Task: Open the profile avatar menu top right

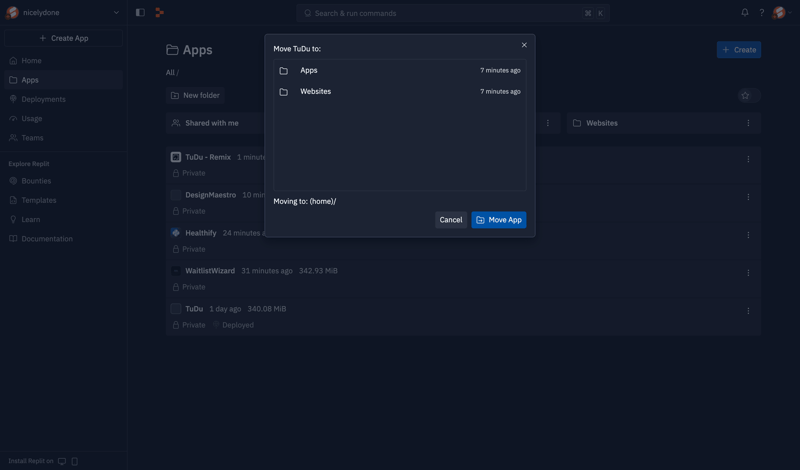Action: click(x=782, y=13)
